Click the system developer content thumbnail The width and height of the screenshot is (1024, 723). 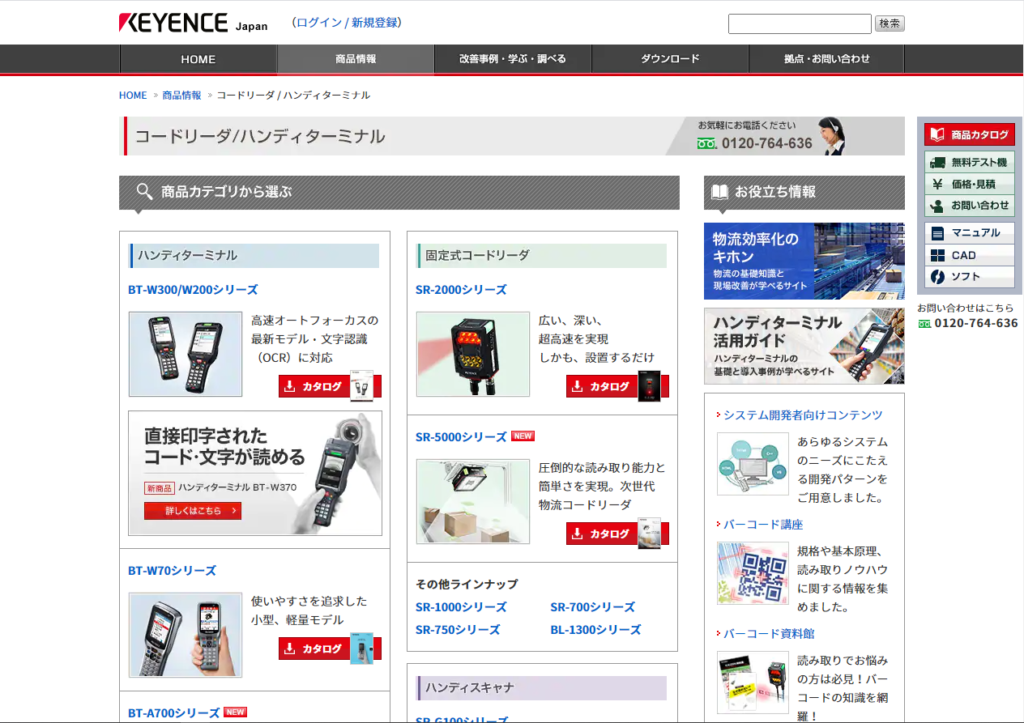click(x=752, y=464)
